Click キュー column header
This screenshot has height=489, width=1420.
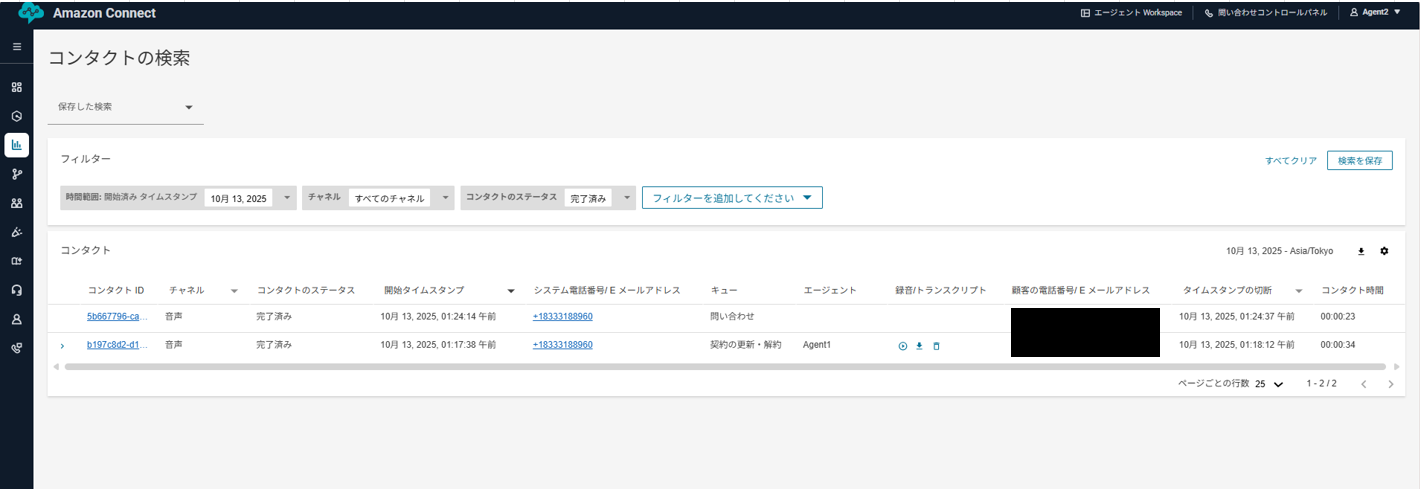coord(724,291)
